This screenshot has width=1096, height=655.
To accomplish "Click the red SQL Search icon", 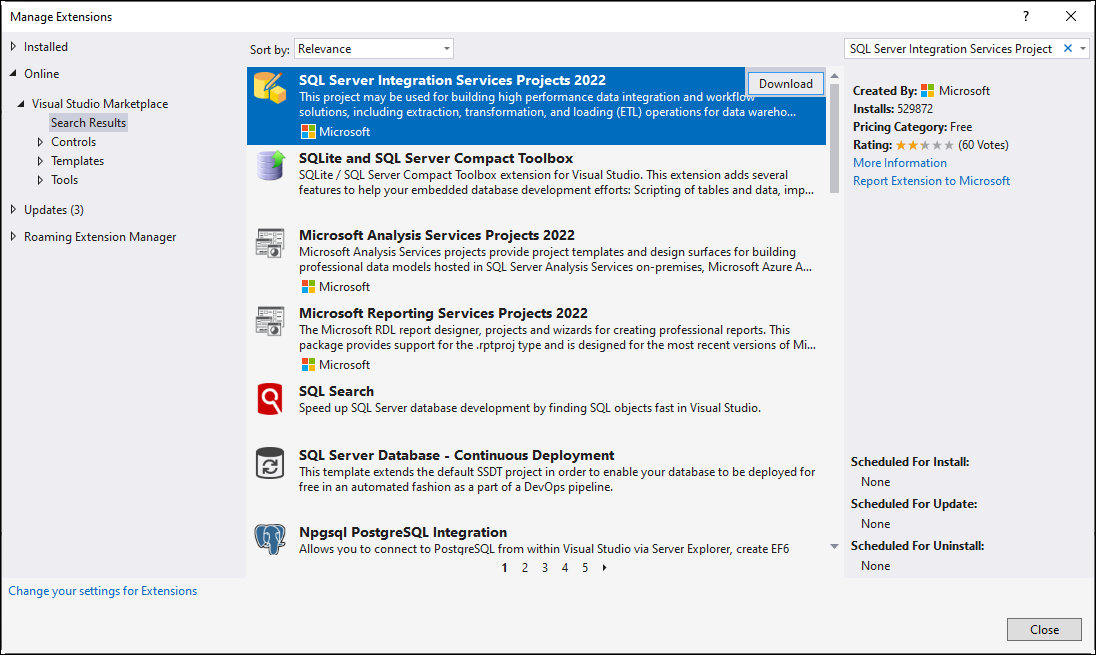I will (270, 399).
